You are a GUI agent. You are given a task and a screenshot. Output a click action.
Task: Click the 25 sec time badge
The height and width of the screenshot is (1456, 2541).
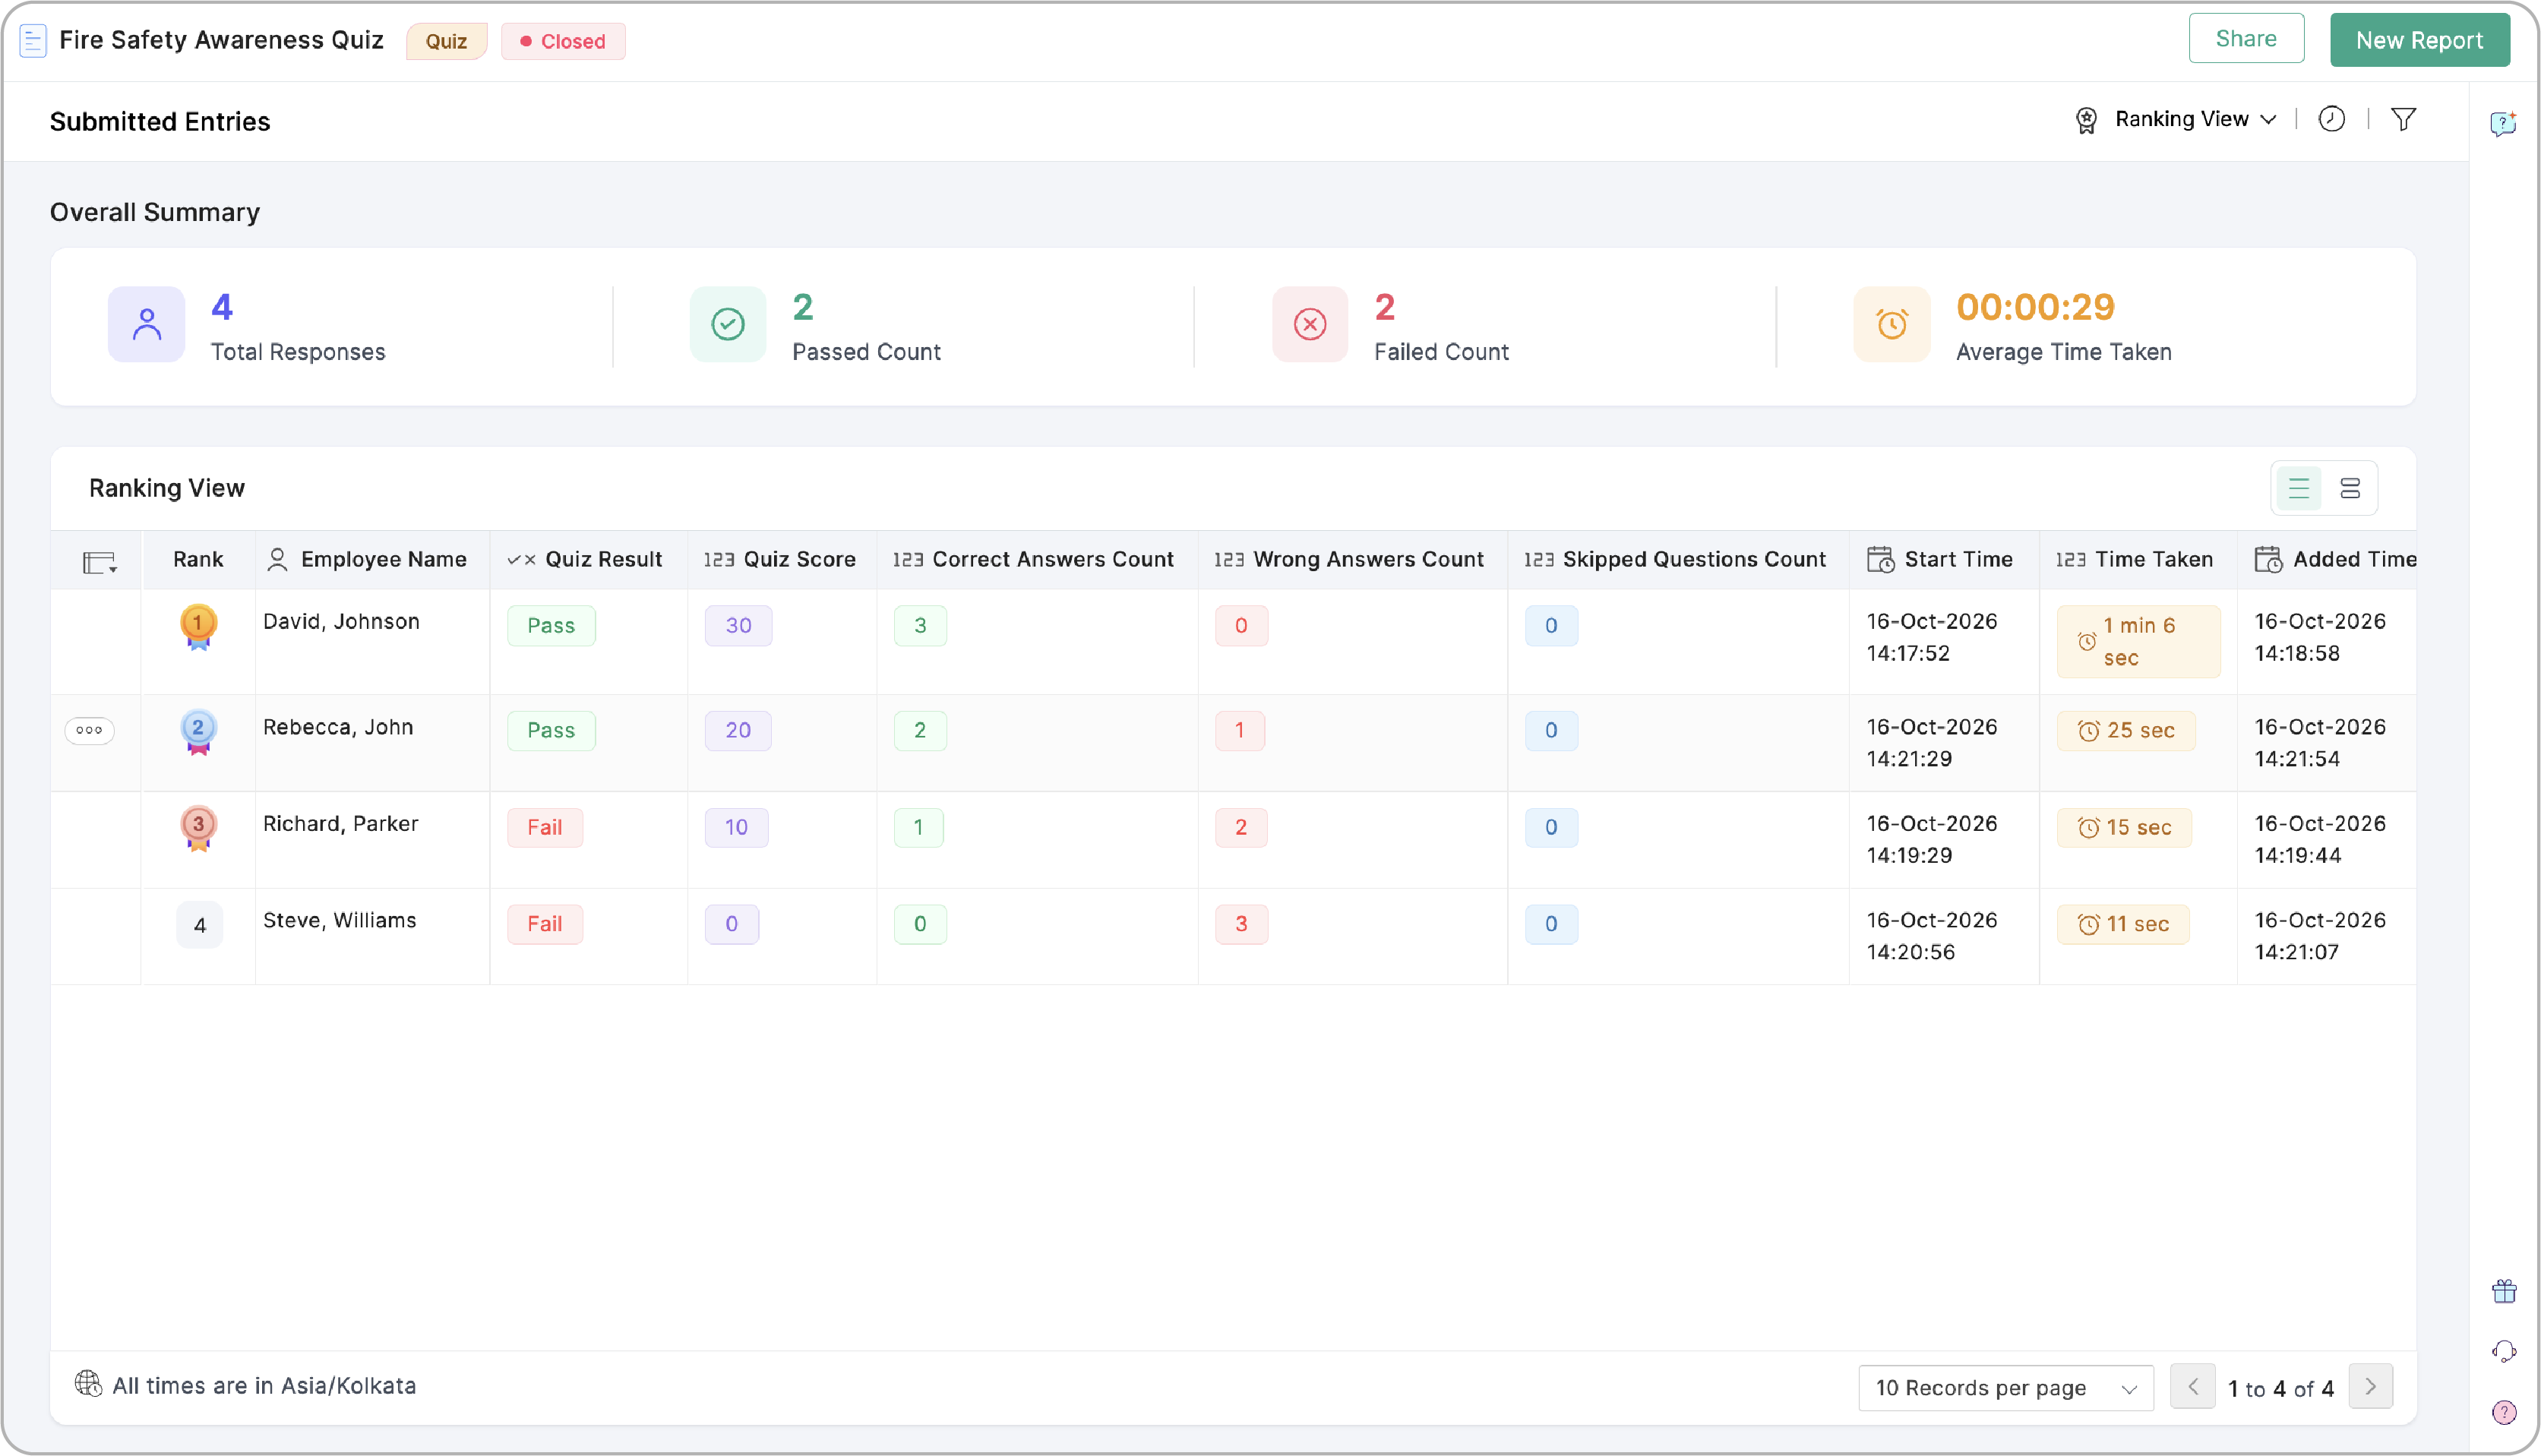[2125, 730]
